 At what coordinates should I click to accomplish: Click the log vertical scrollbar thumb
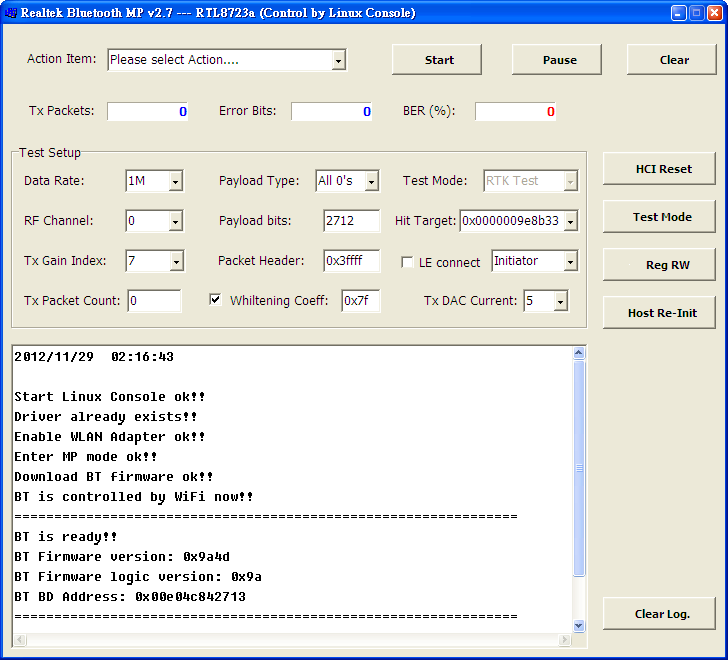click(578, 468)
